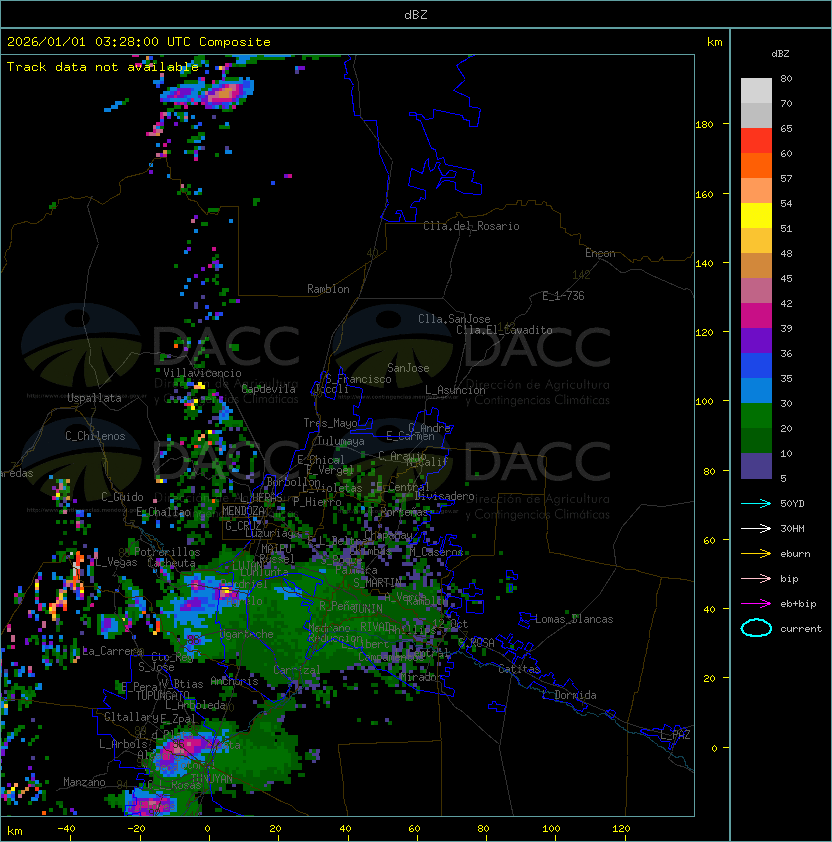
Task: Pick the magenta swatch in dBZ scale
Action: click(756, 316)
